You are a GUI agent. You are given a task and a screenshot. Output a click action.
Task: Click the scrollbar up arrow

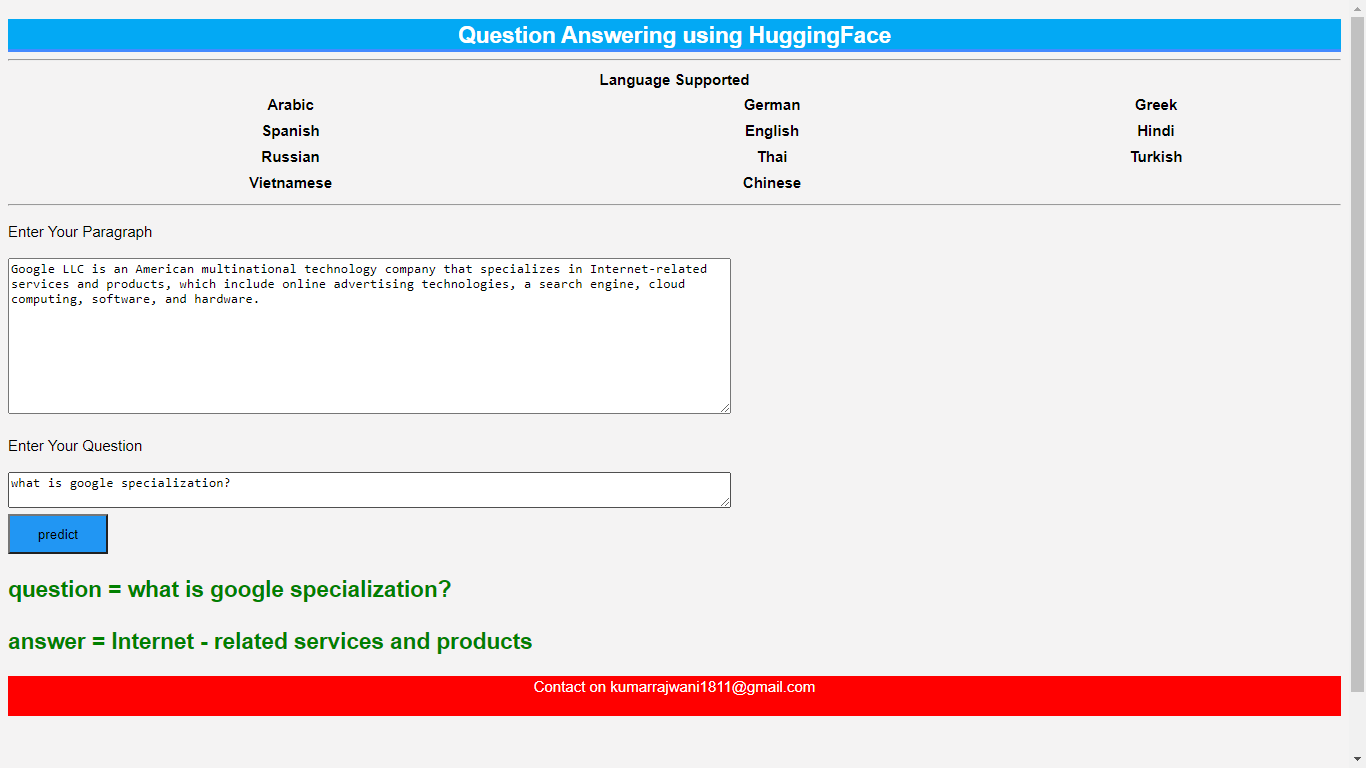click(1357, 8)
